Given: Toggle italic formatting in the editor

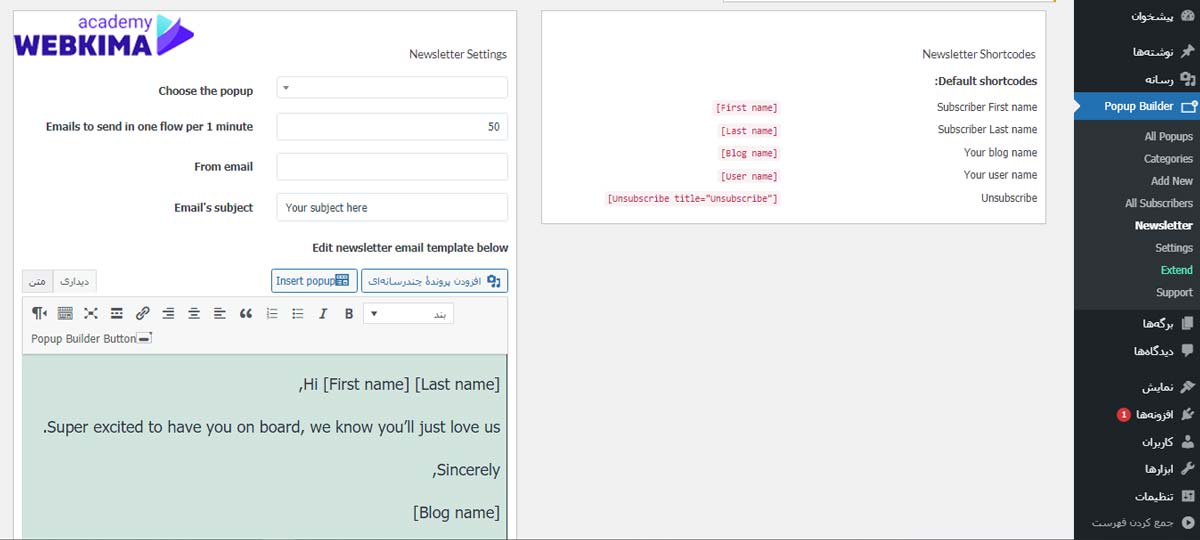Looking at the screenshot, I should [x=323, y=314].
